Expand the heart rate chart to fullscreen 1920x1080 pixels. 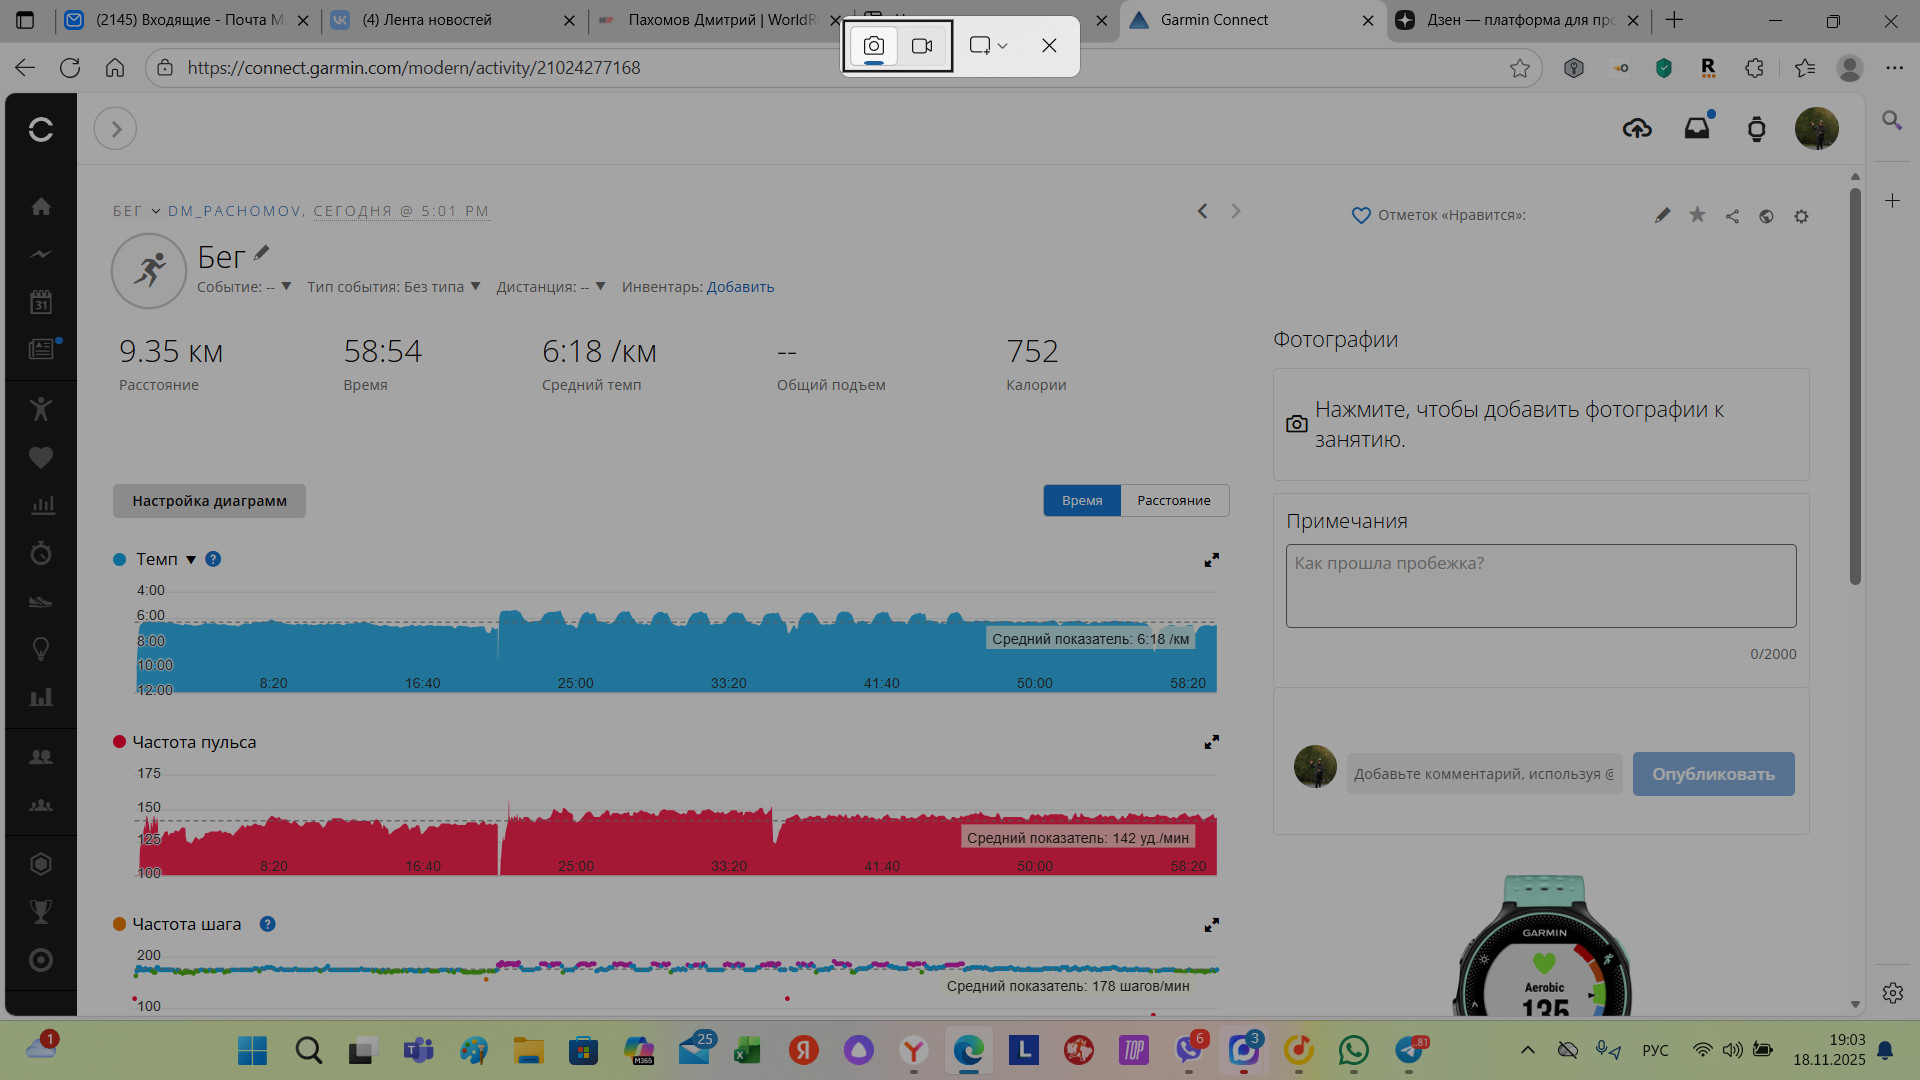[x=1211, y=742]
